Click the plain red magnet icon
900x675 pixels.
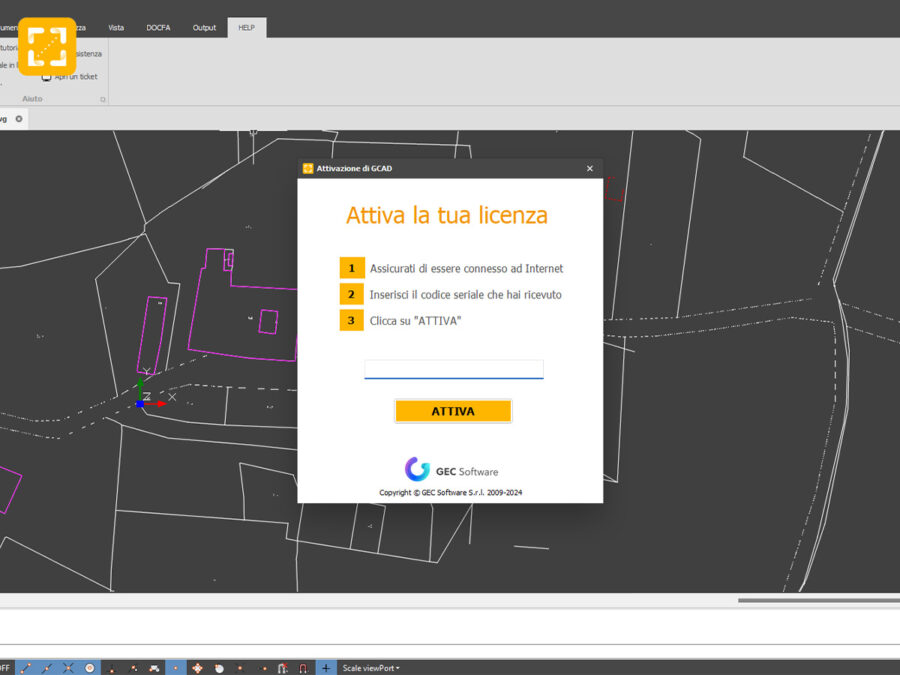[x=303, y=668]
